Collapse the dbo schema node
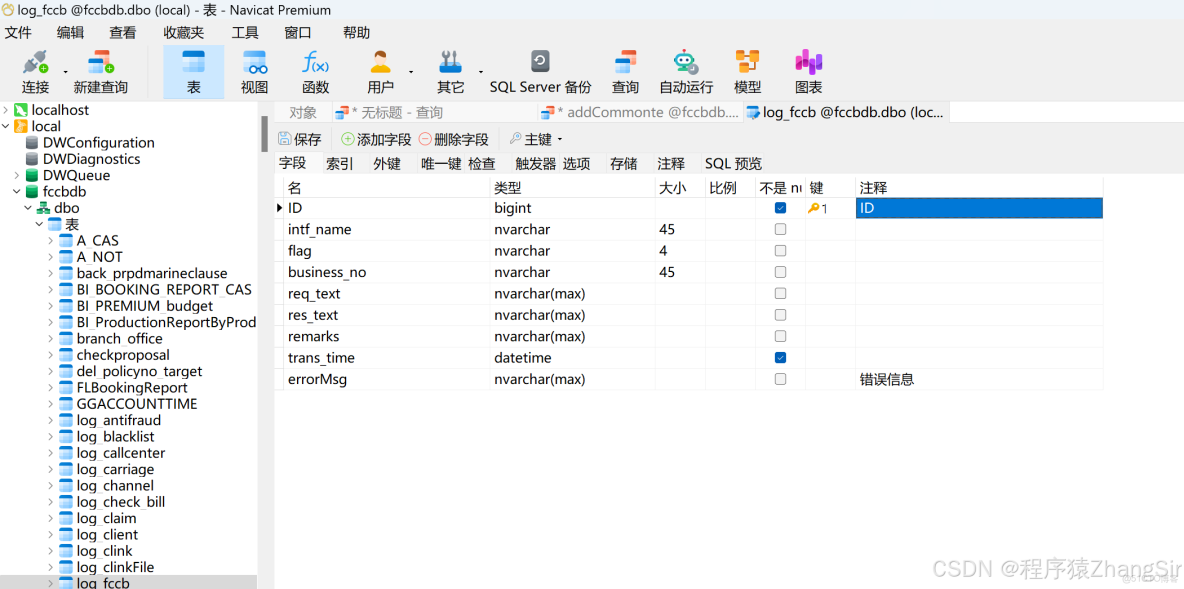 28,207
